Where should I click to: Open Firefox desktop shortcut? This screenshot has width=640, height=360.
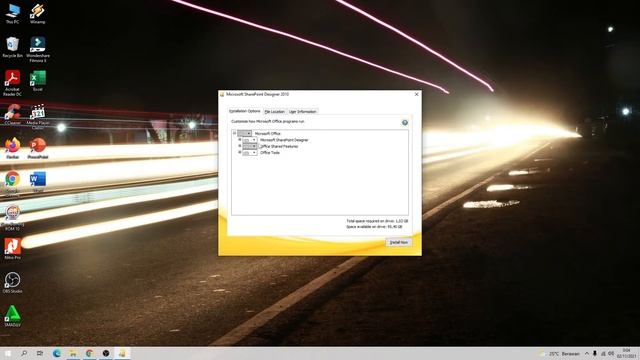tap(13, 148)
